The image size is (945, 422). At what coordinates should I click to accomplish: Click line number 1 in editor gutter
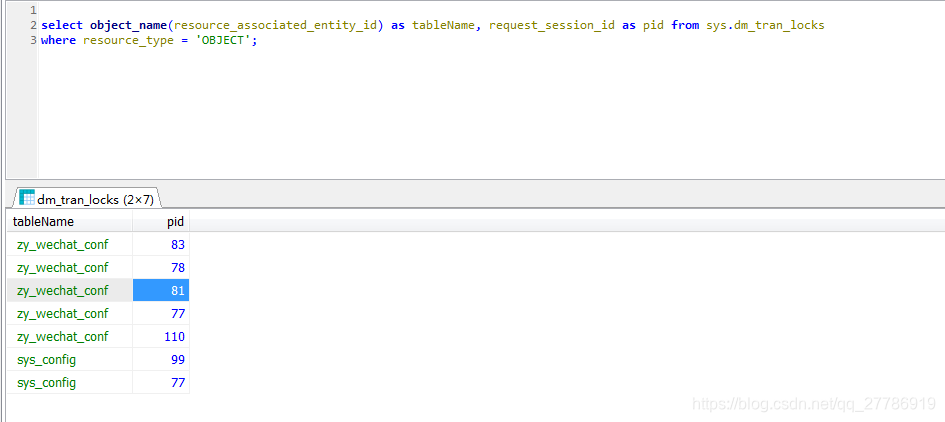(33, 10)
